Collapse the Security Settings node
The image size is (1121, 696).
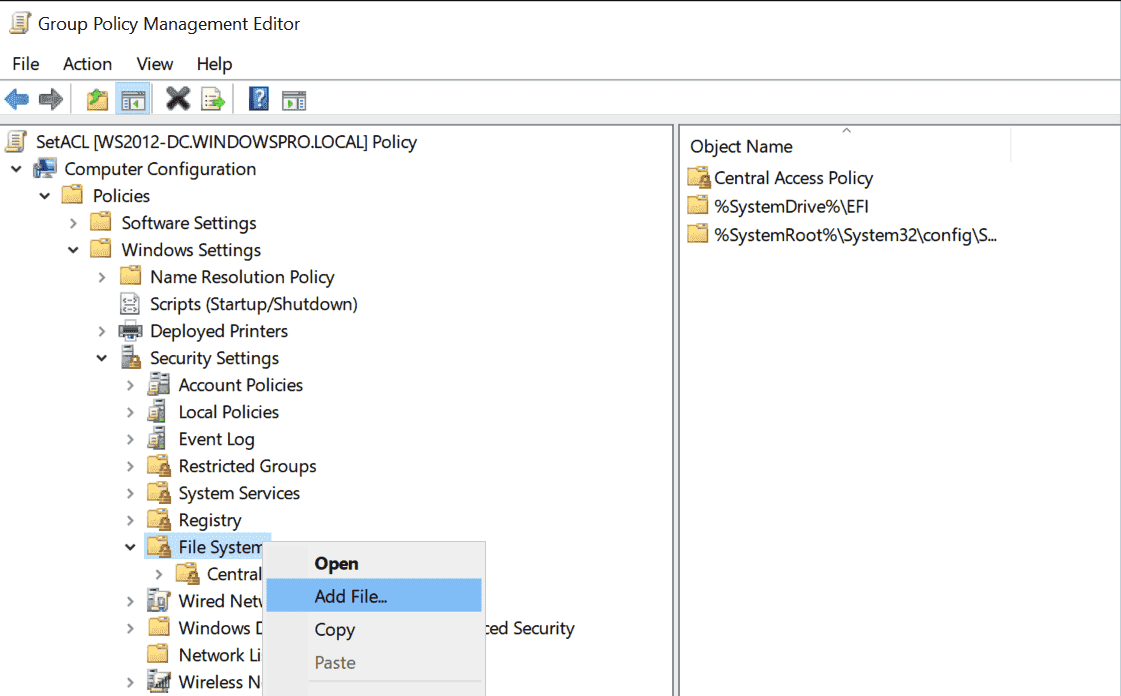102,358
